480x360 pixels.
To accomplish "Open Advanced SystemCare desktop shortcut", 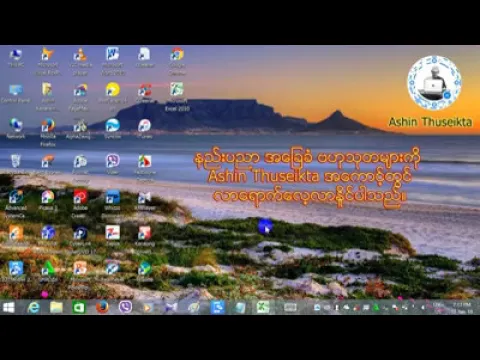I will 16,204.
